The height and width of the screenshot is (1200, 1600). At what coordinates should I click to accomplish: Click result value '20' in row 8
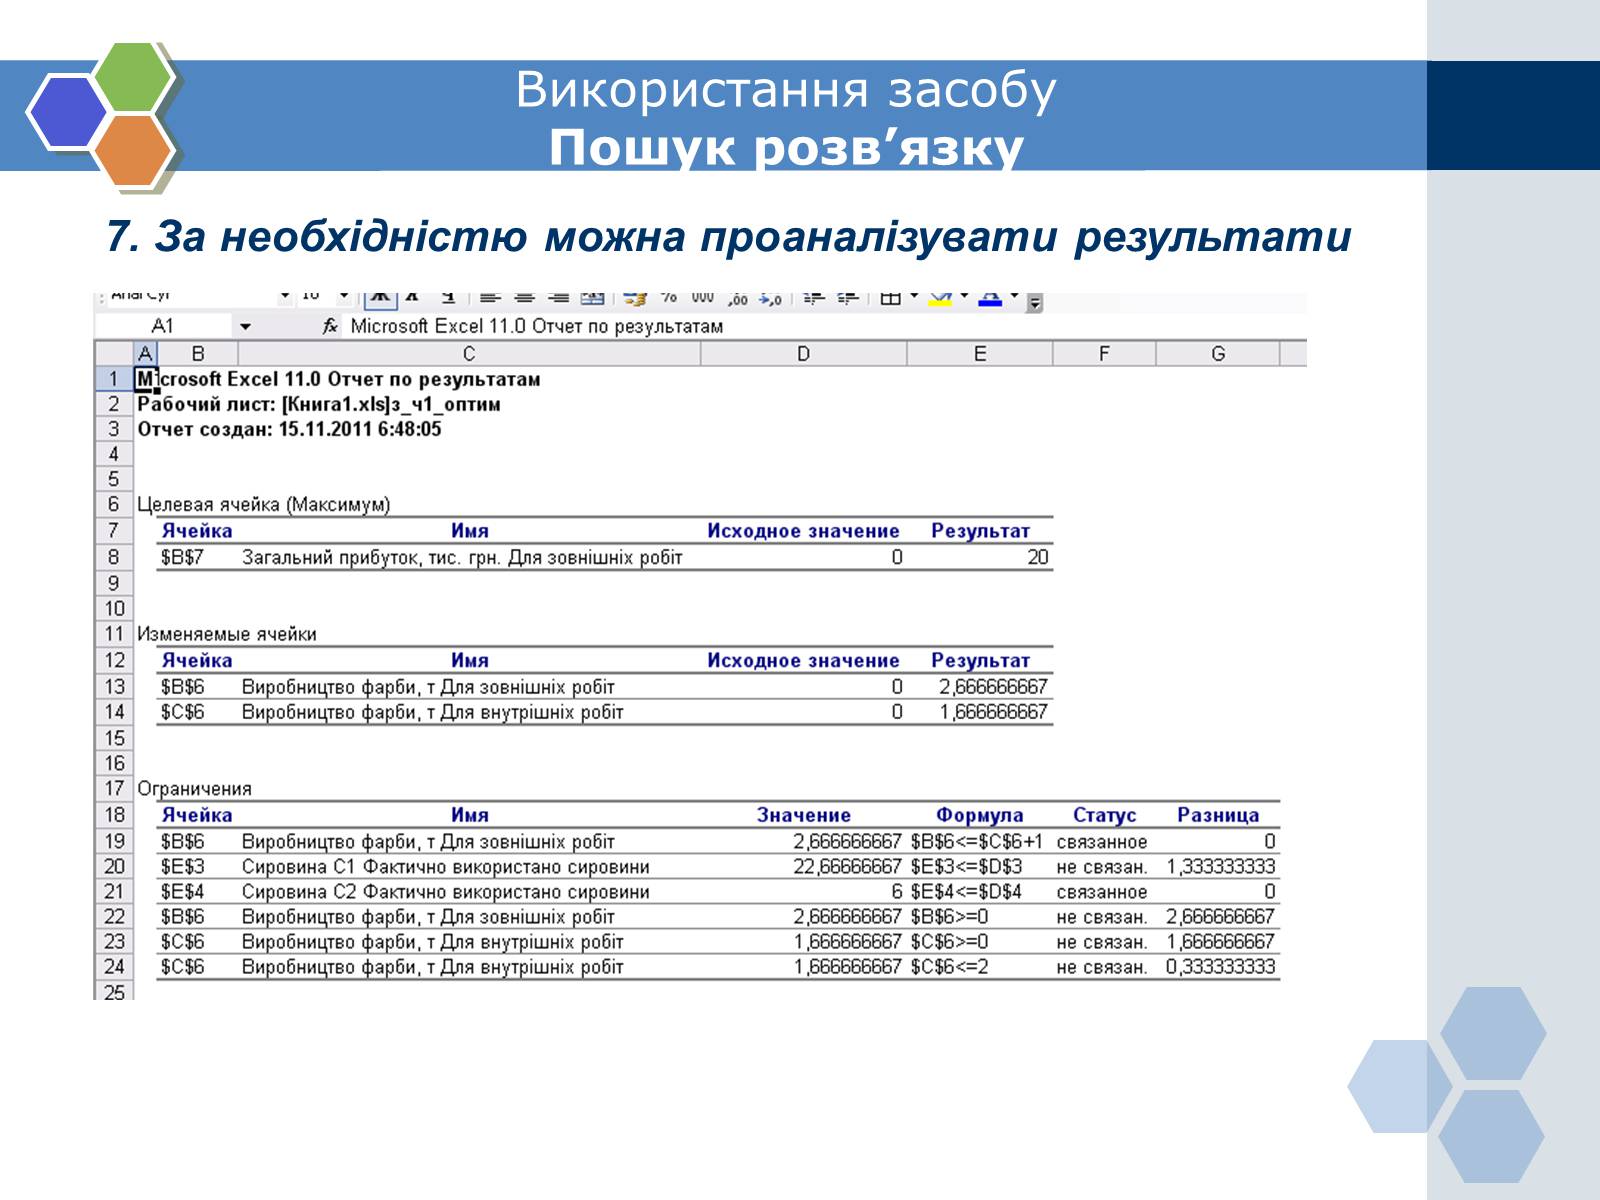(1038, 557)
